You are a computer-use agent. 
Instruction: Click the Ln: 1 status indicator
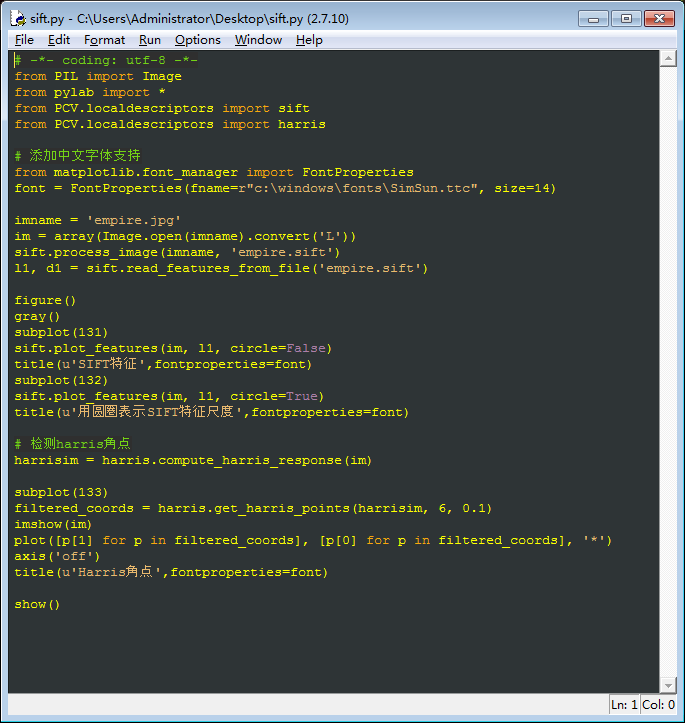[624, 705]
